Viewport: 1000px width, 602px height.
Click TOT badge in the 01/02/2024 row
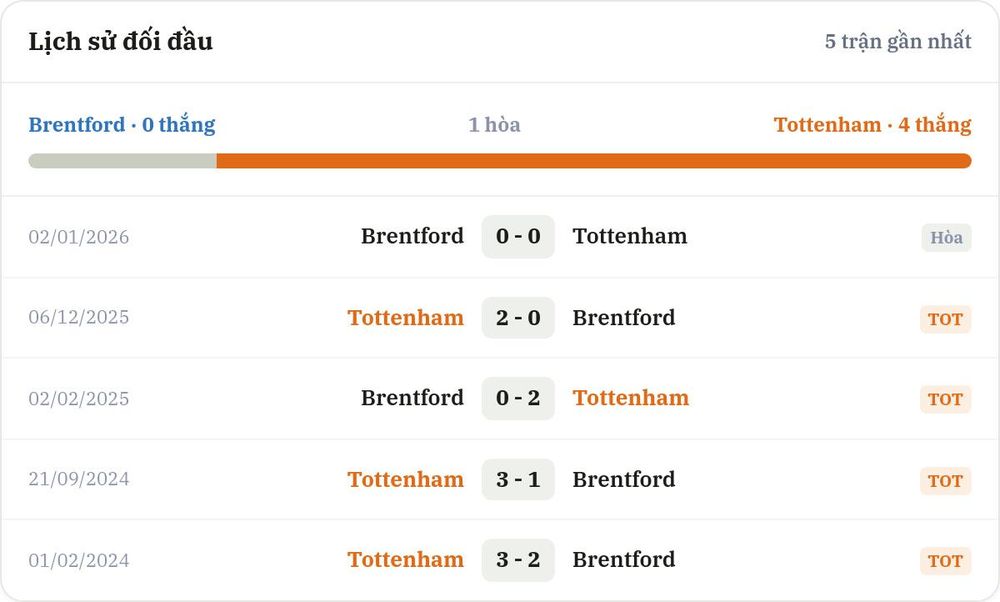coord(945,561)
